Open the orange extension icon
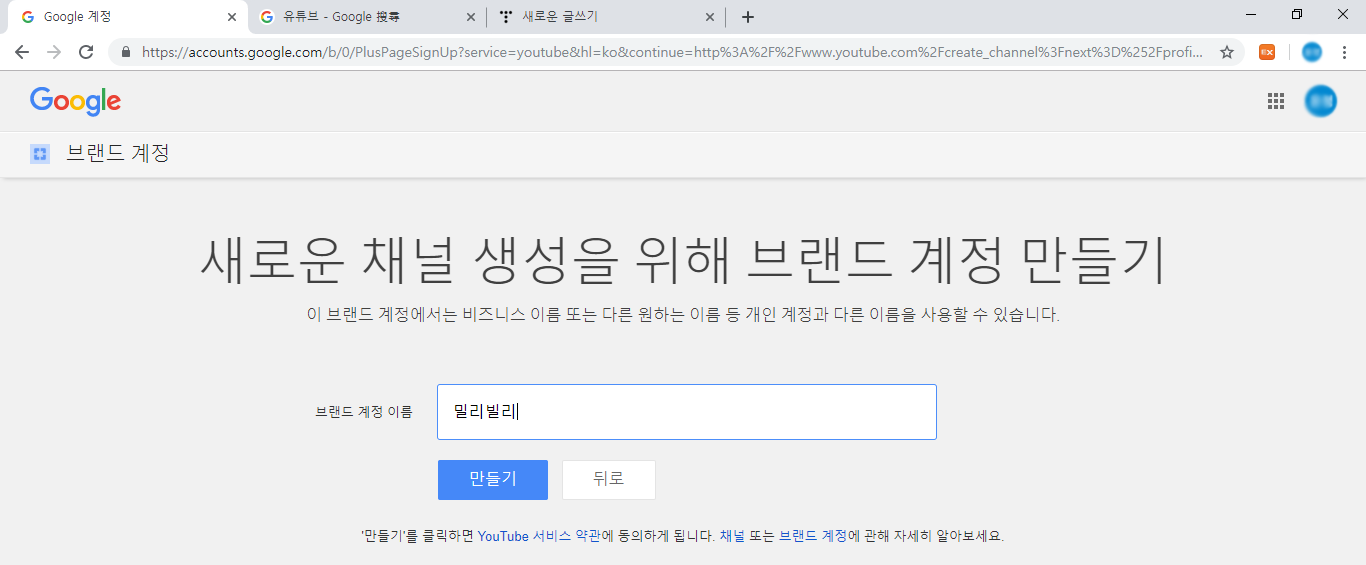The width and height of the screenshot is (1366, 565). [x=1267, y=52]
